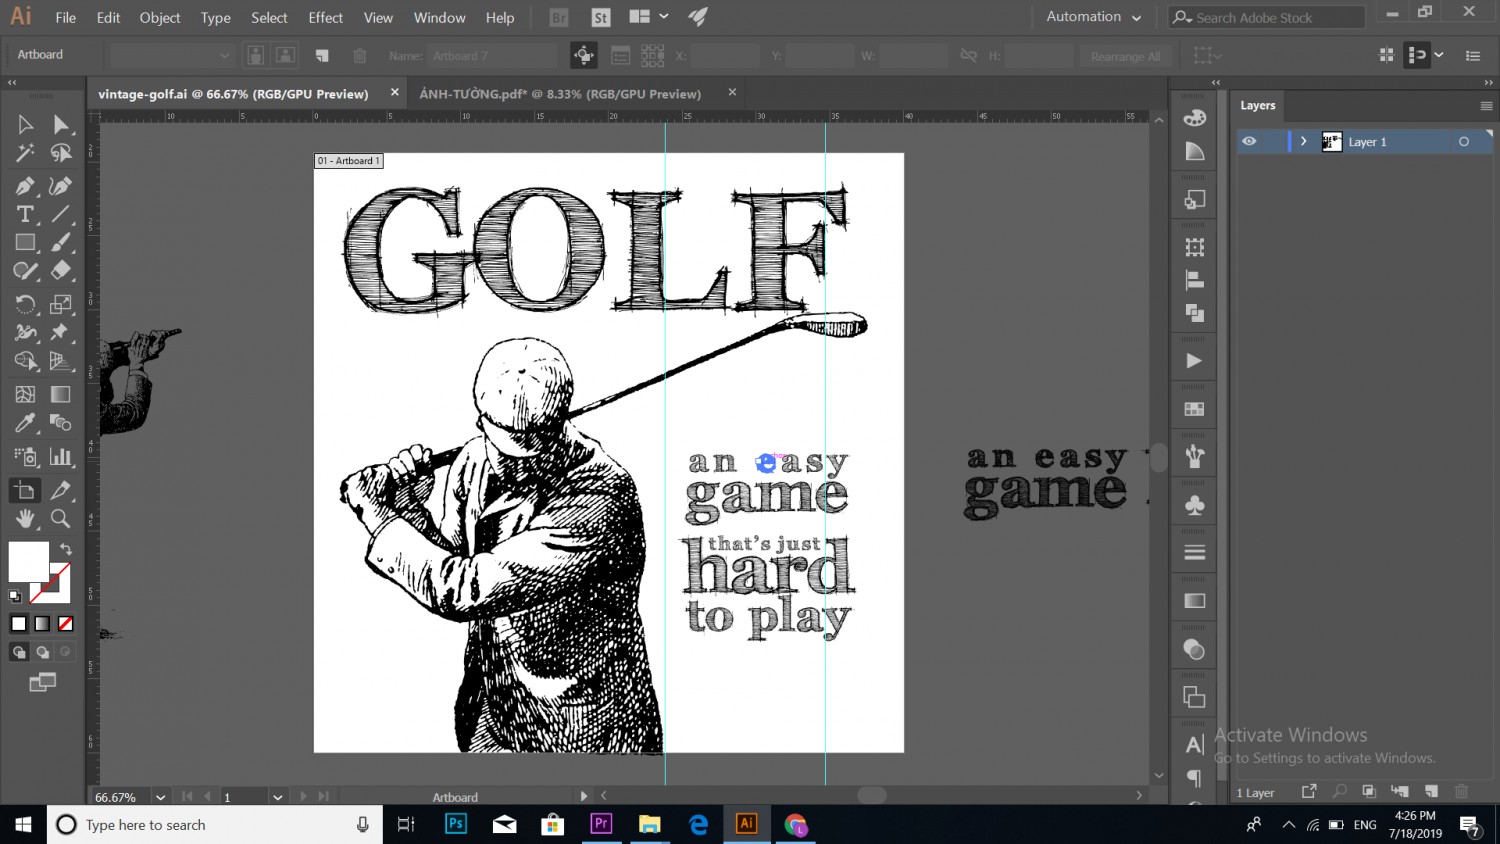Select the Pen tool
Image resolution: width=1500 pixels, height=844 pixels.
pos(25,186)
